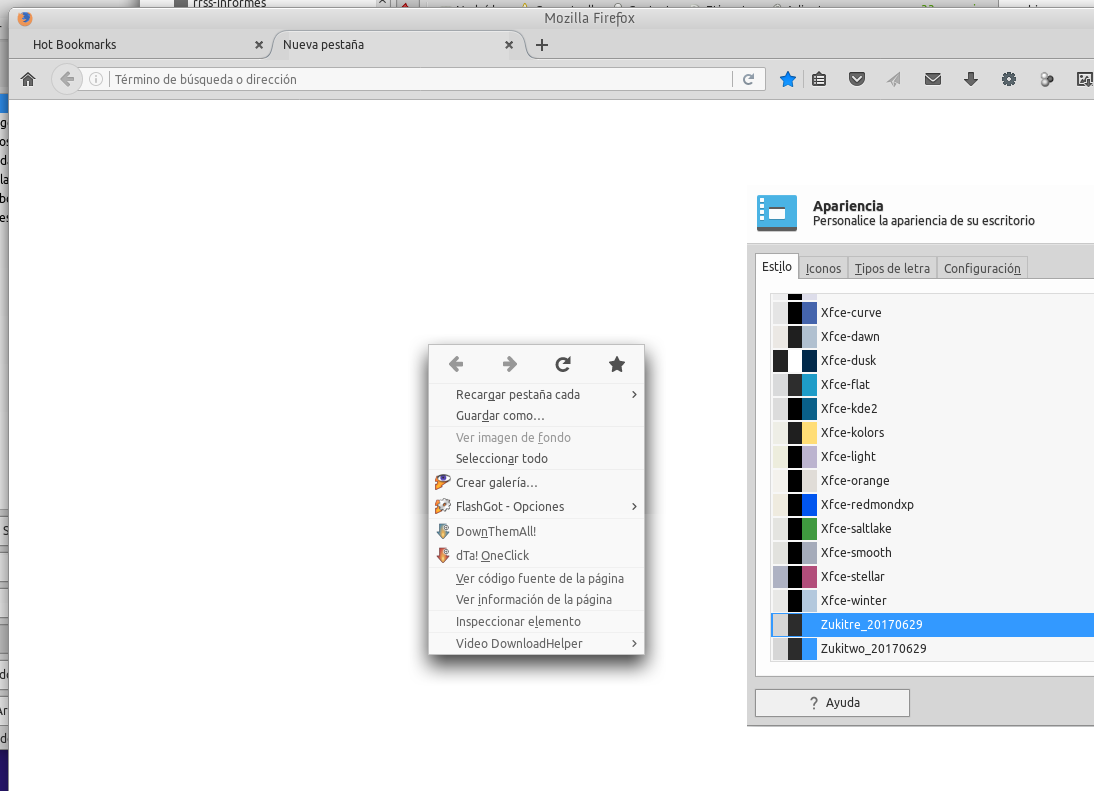1094x791 pixels.
Task: Choose Seleccionar todo menu entry
Action: click(537, 458)
